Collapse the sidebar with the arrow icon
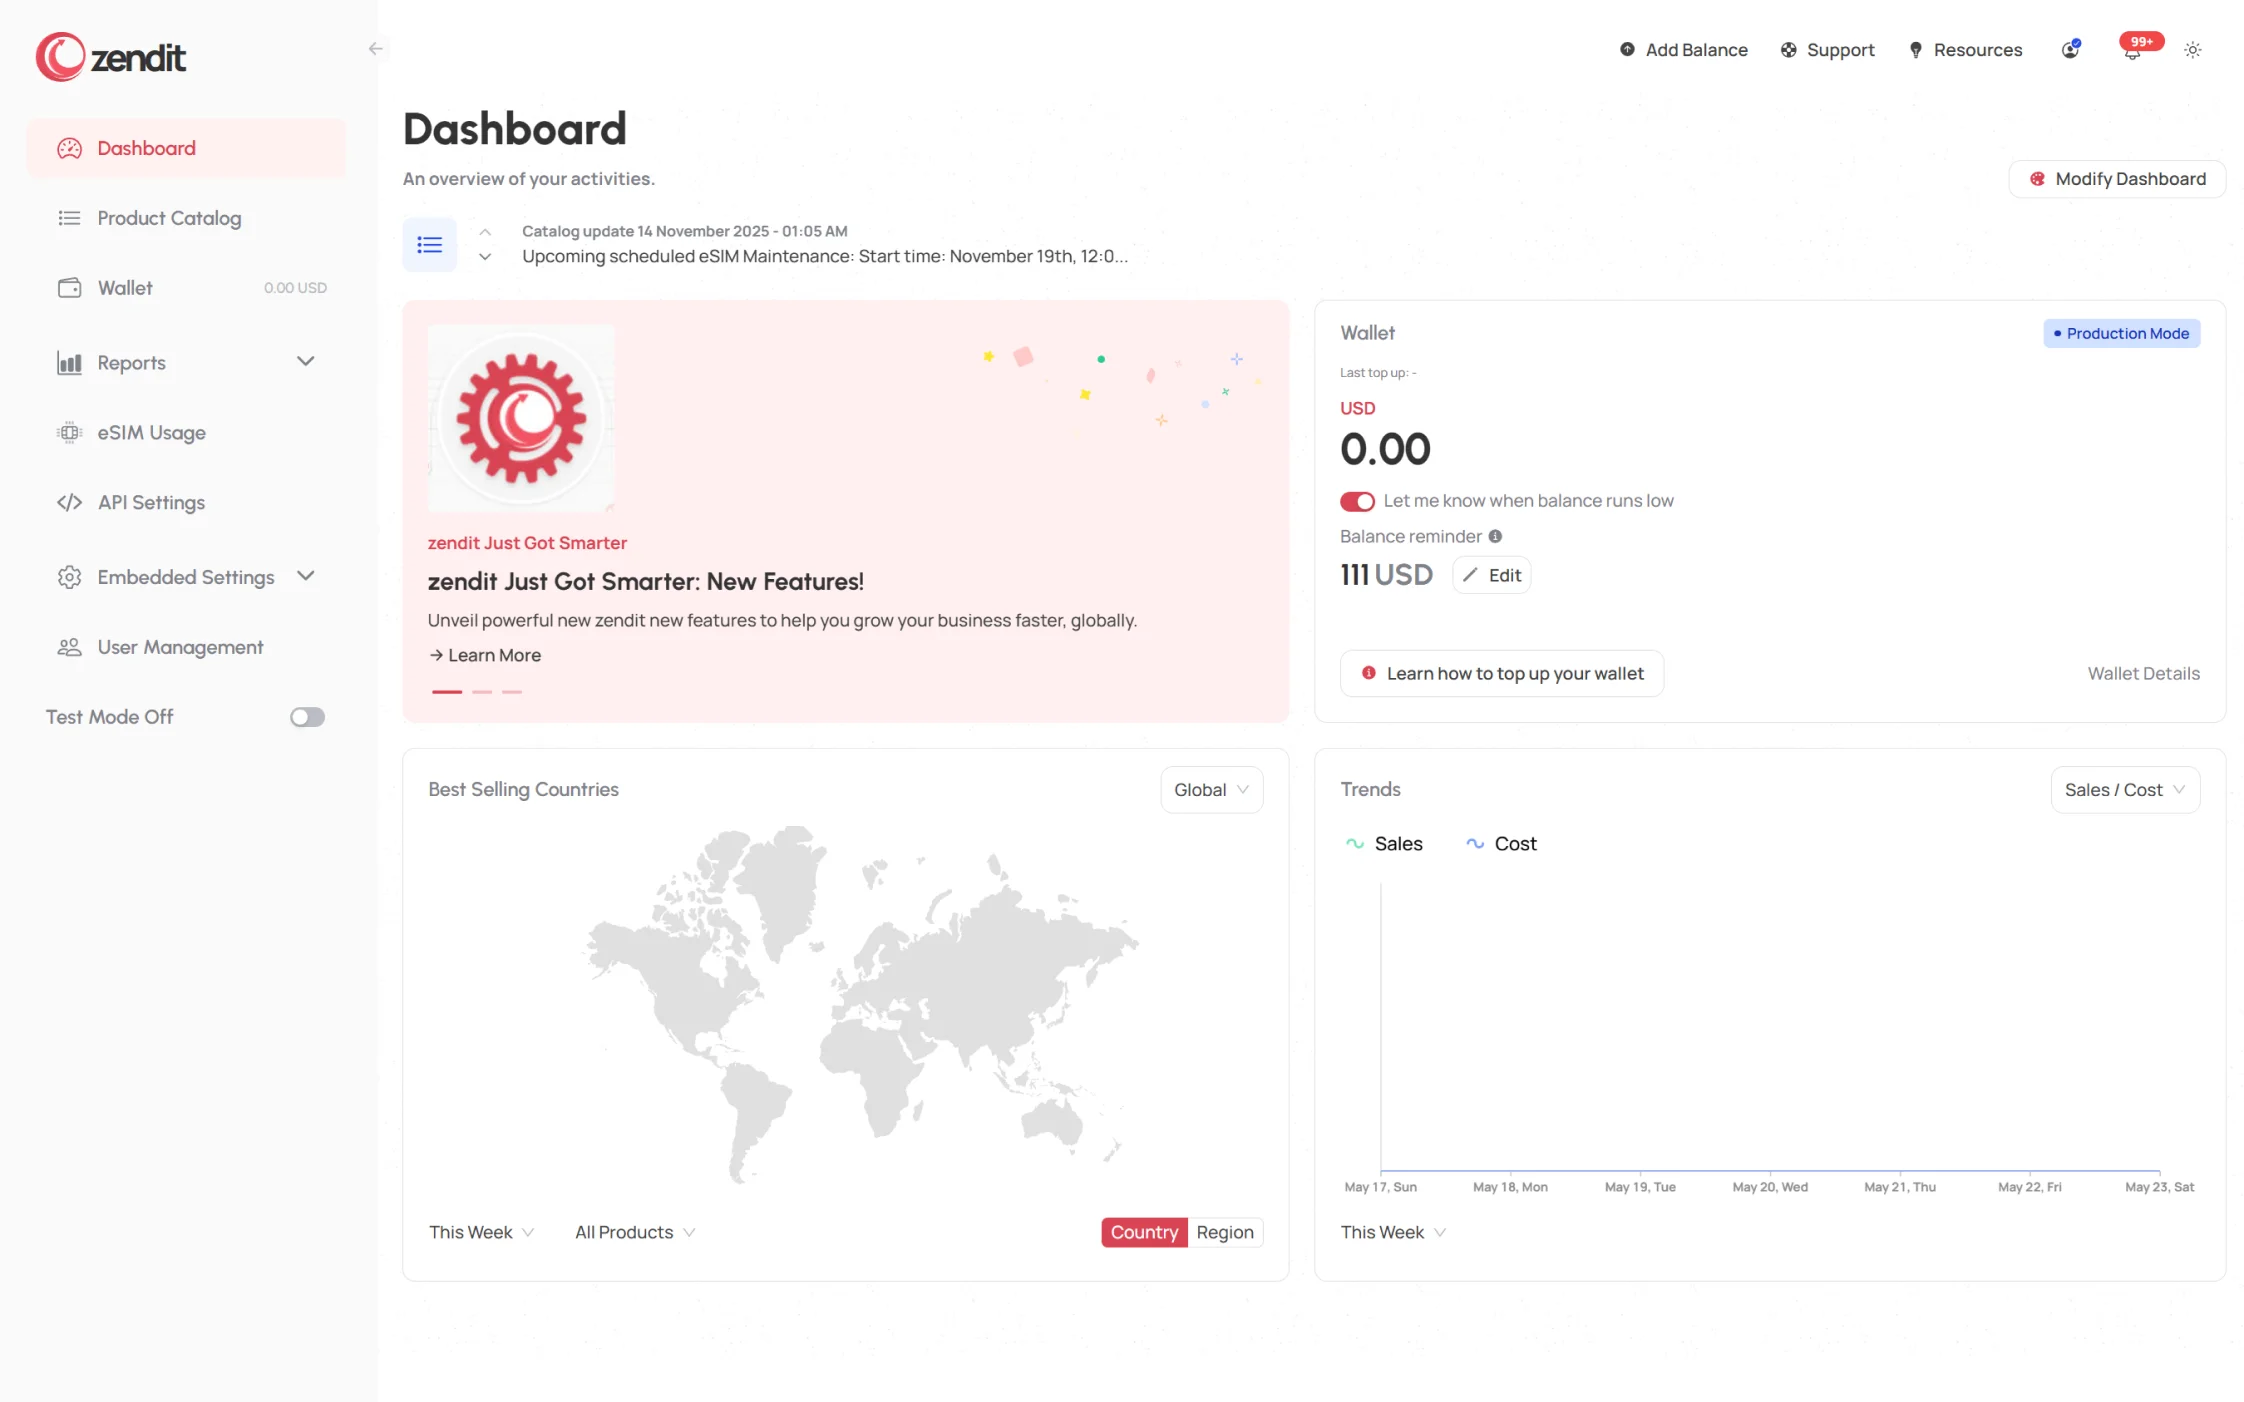The width and height of the screenshot is (2244, 1402). click(375, 49)
